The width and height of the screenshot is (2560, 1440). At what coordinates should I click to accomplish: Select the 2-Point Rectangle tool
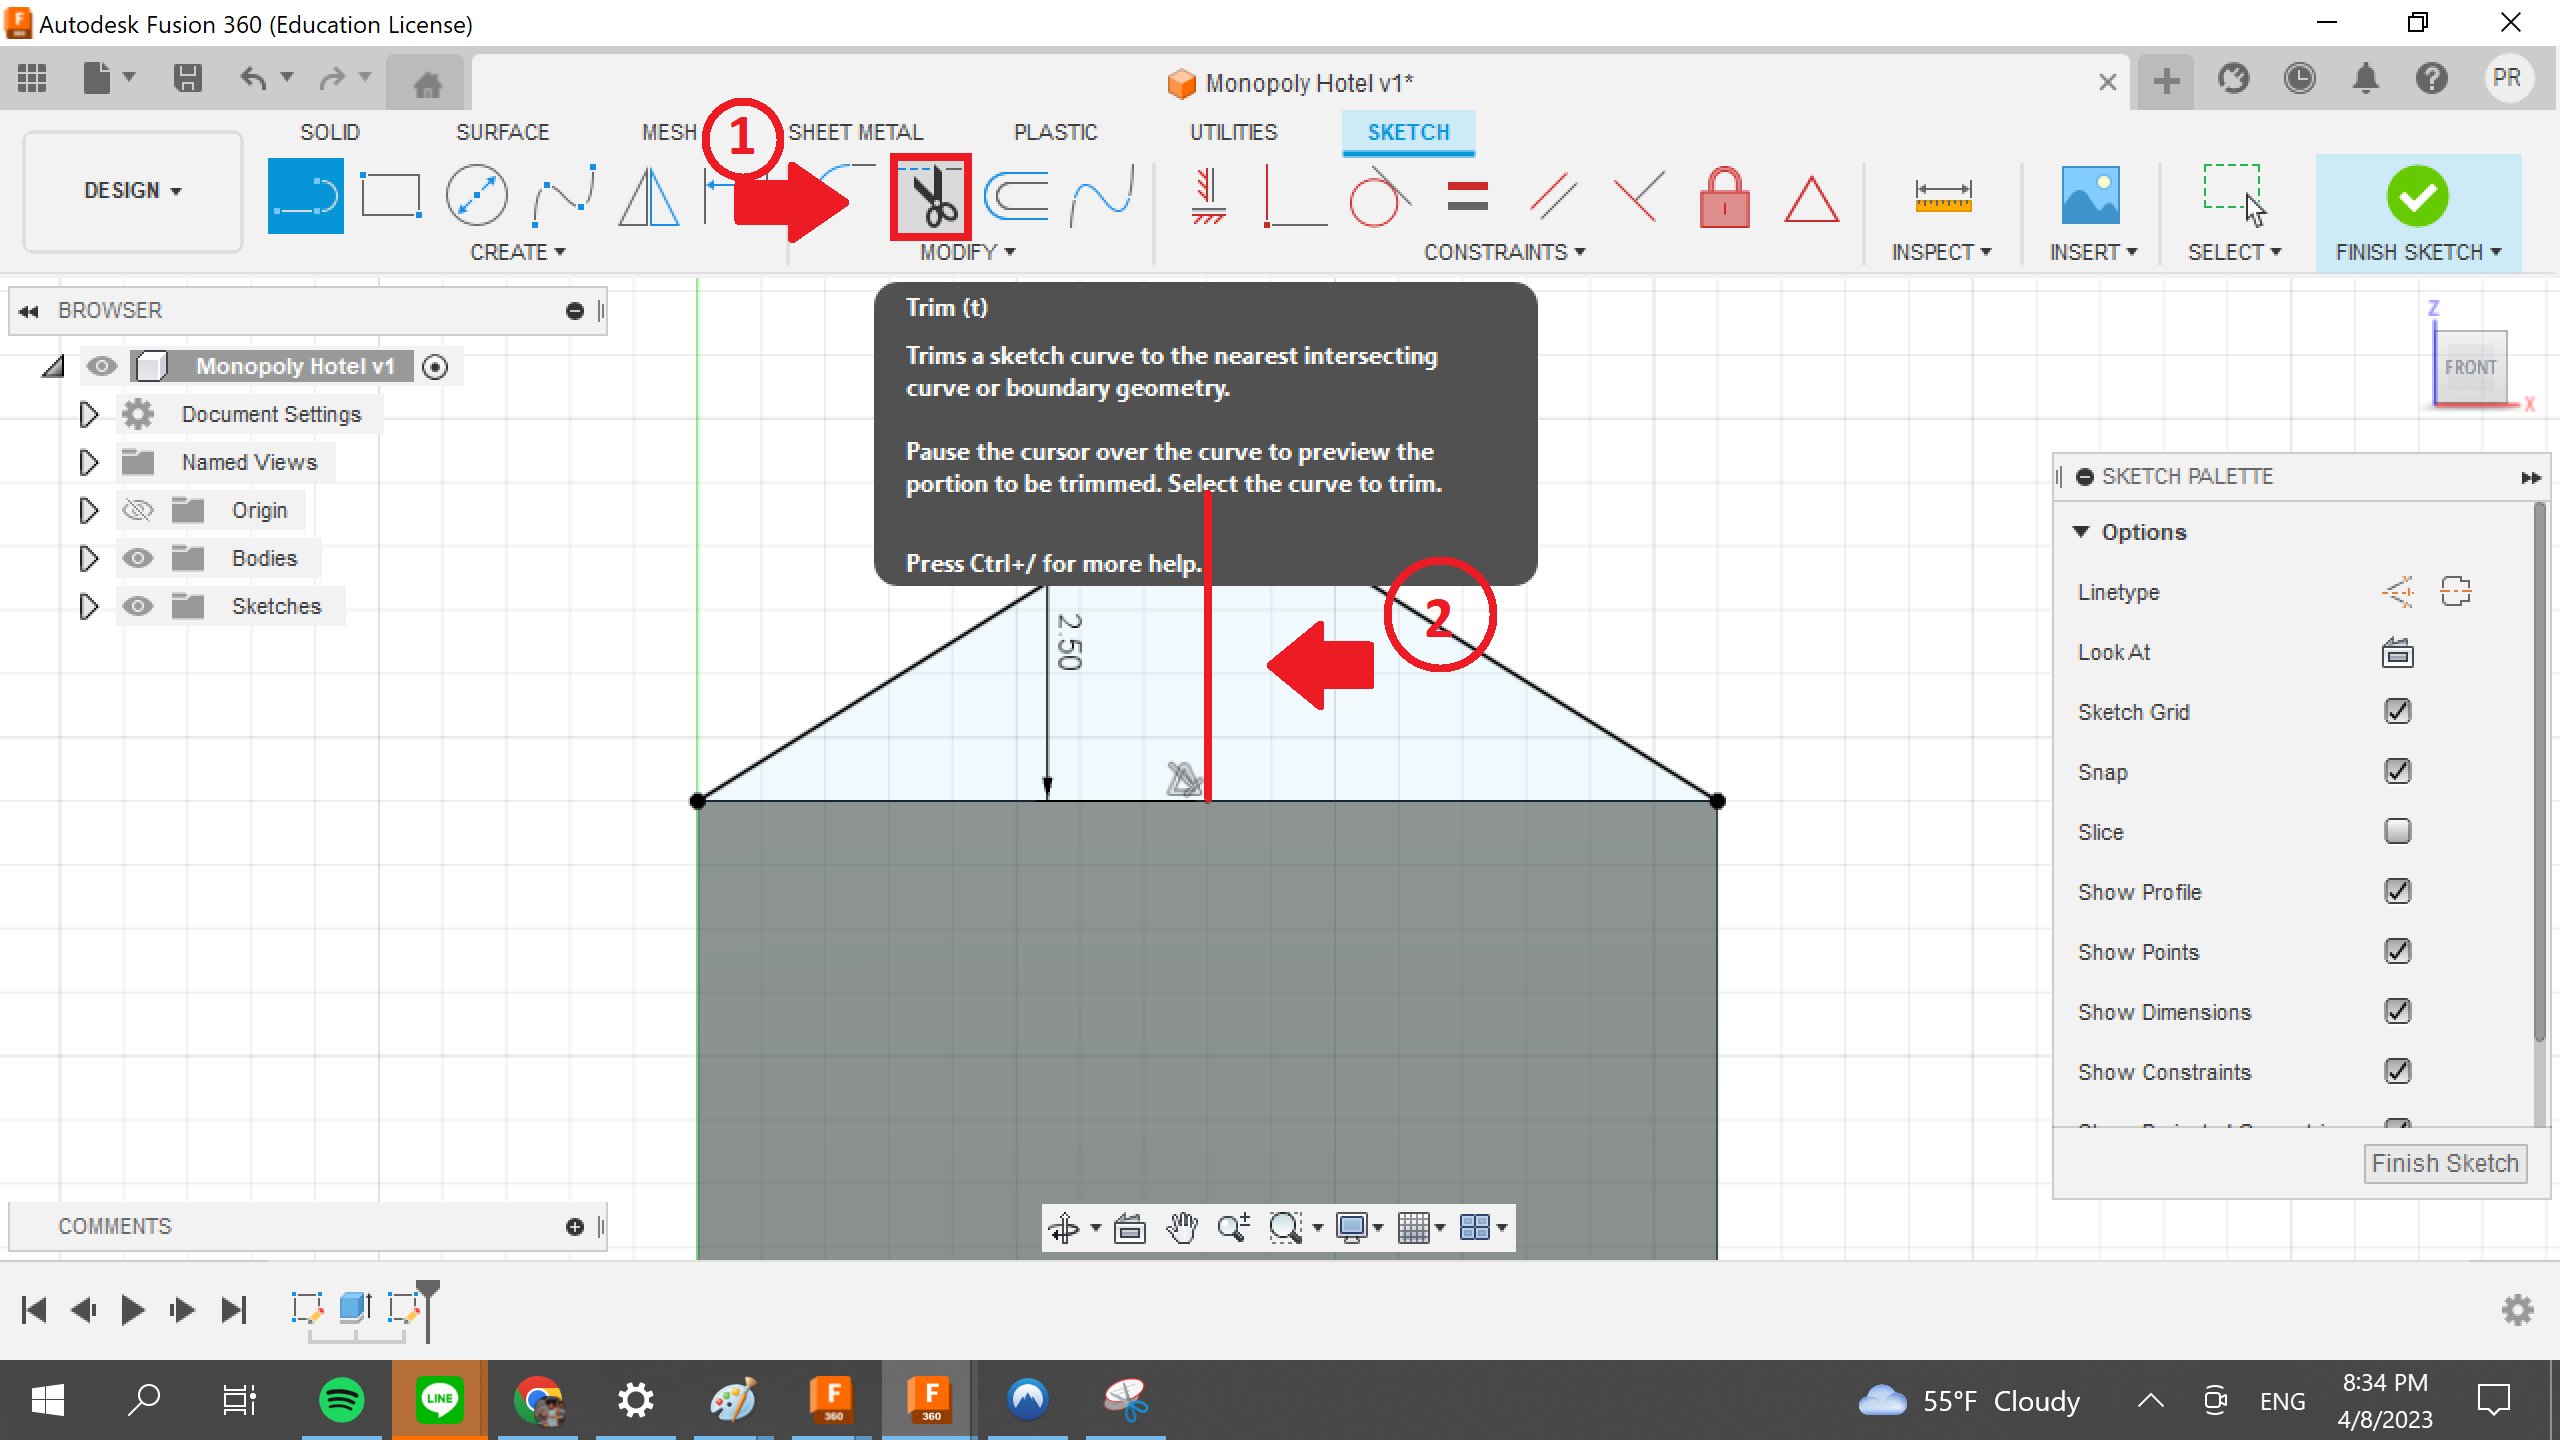coord(390,197)
